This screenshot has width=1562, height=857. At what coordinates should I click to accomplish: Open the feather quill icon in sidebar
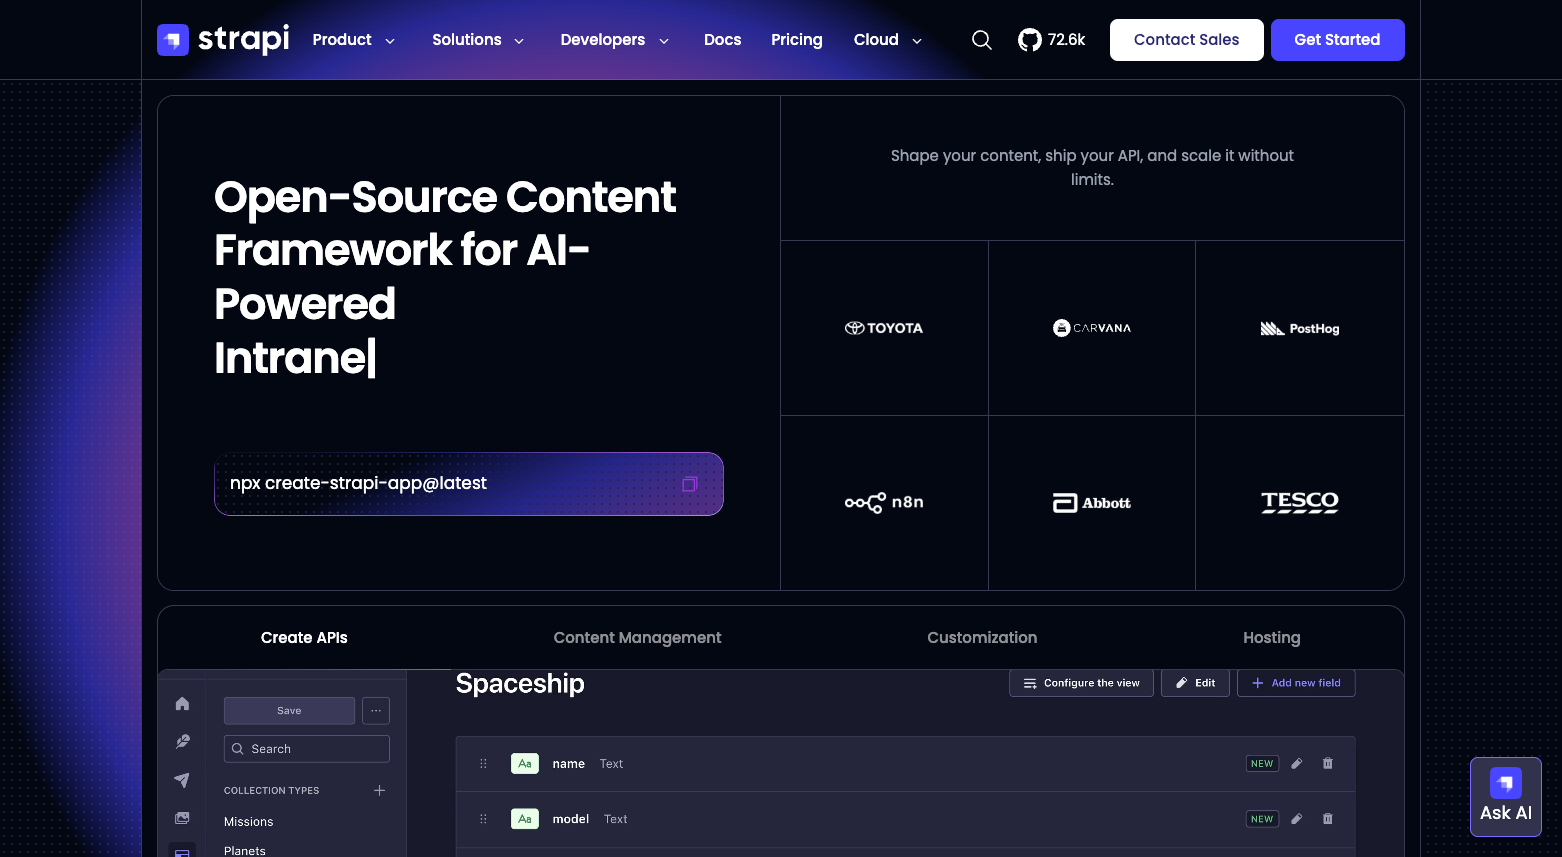(x=182, y=742)
